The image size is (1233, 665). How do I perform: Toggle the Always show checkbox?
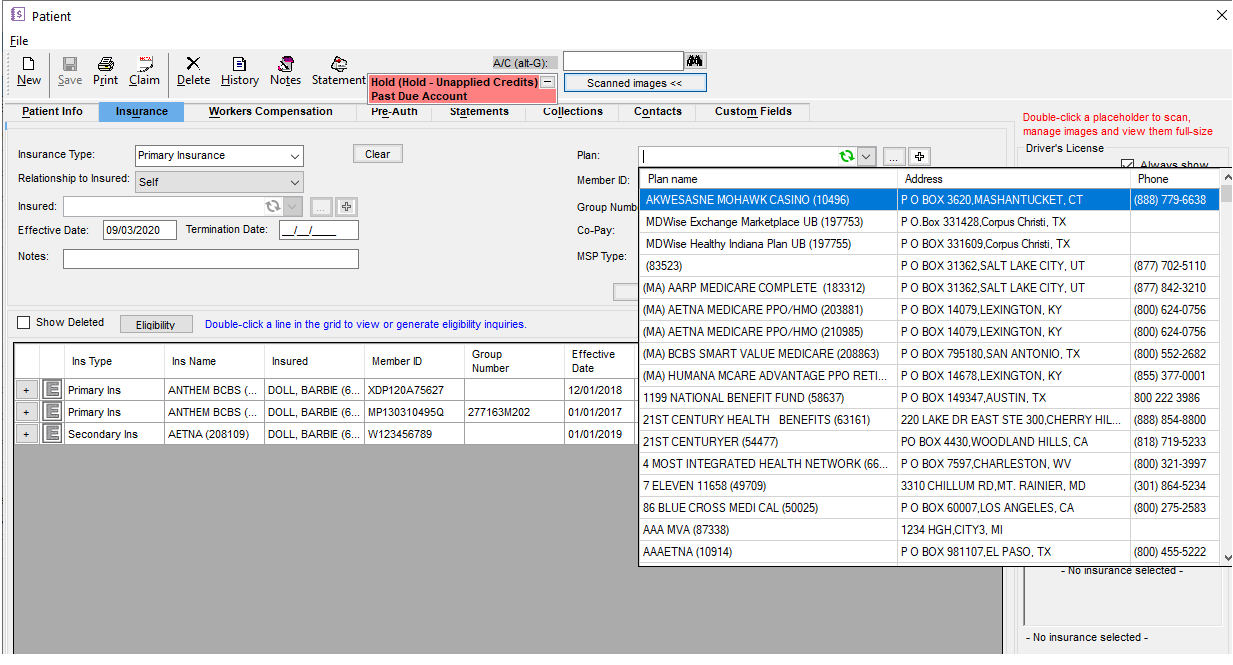(x=1128, y=165)
